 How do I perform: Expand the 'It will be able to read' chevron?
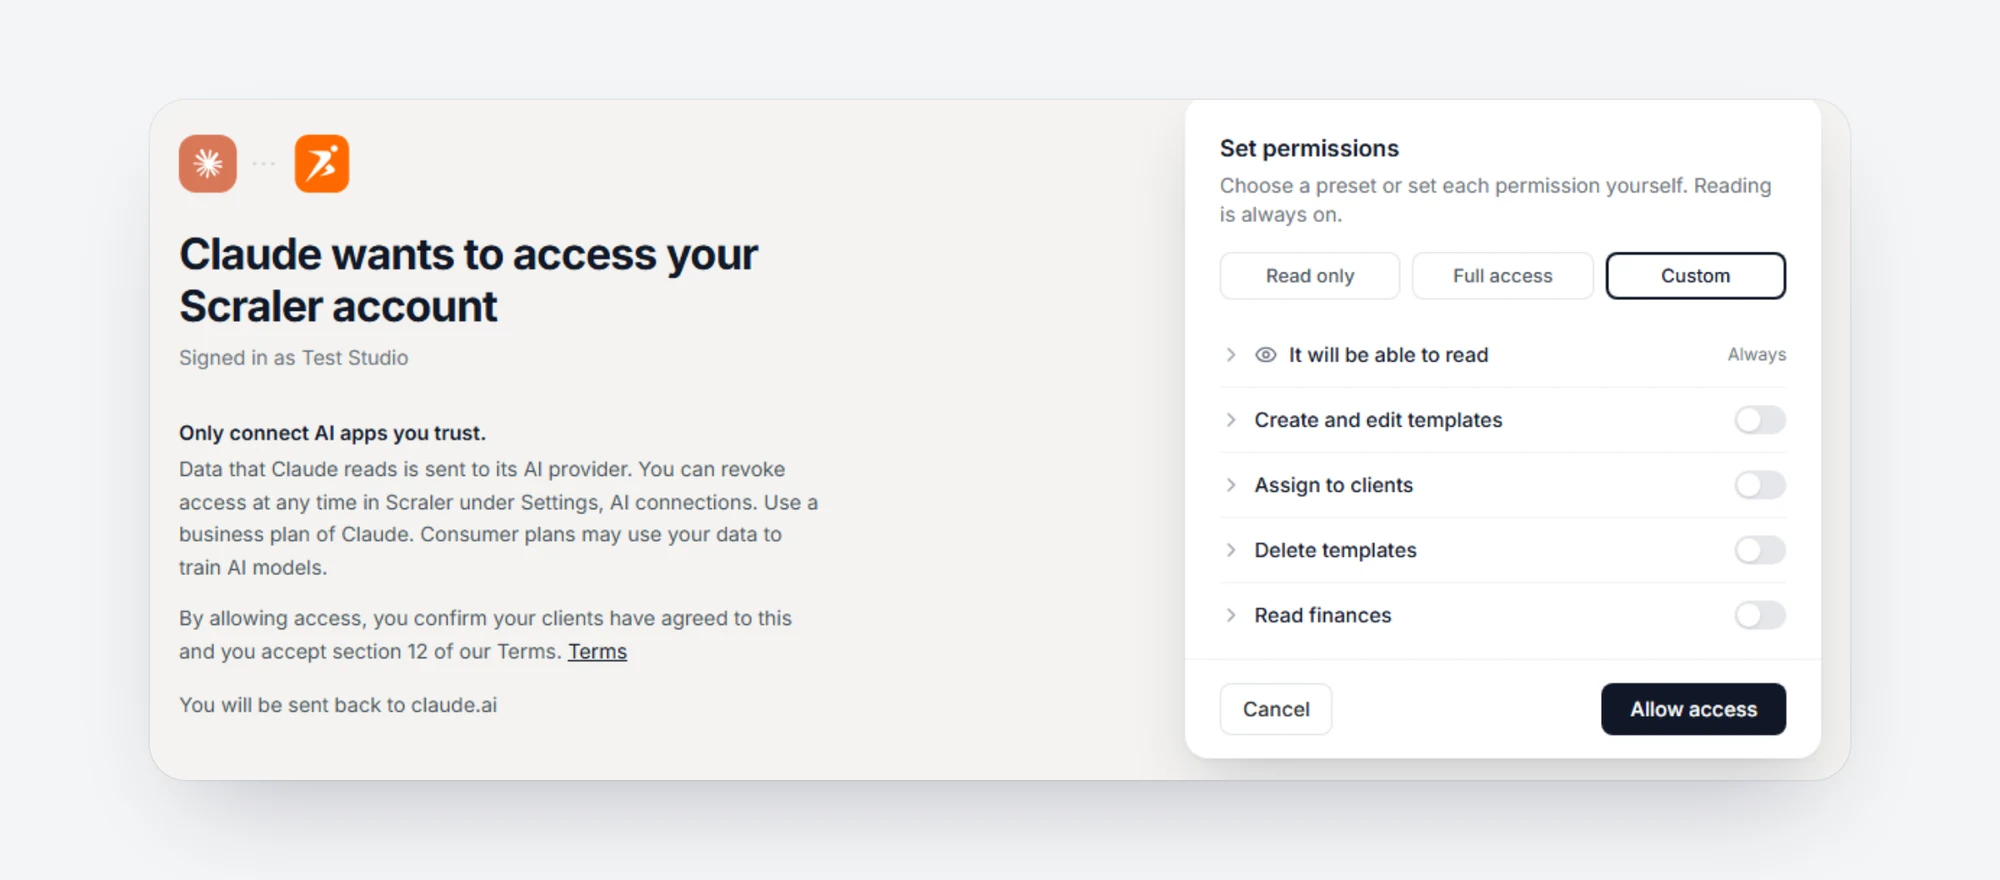(1231, 355)
